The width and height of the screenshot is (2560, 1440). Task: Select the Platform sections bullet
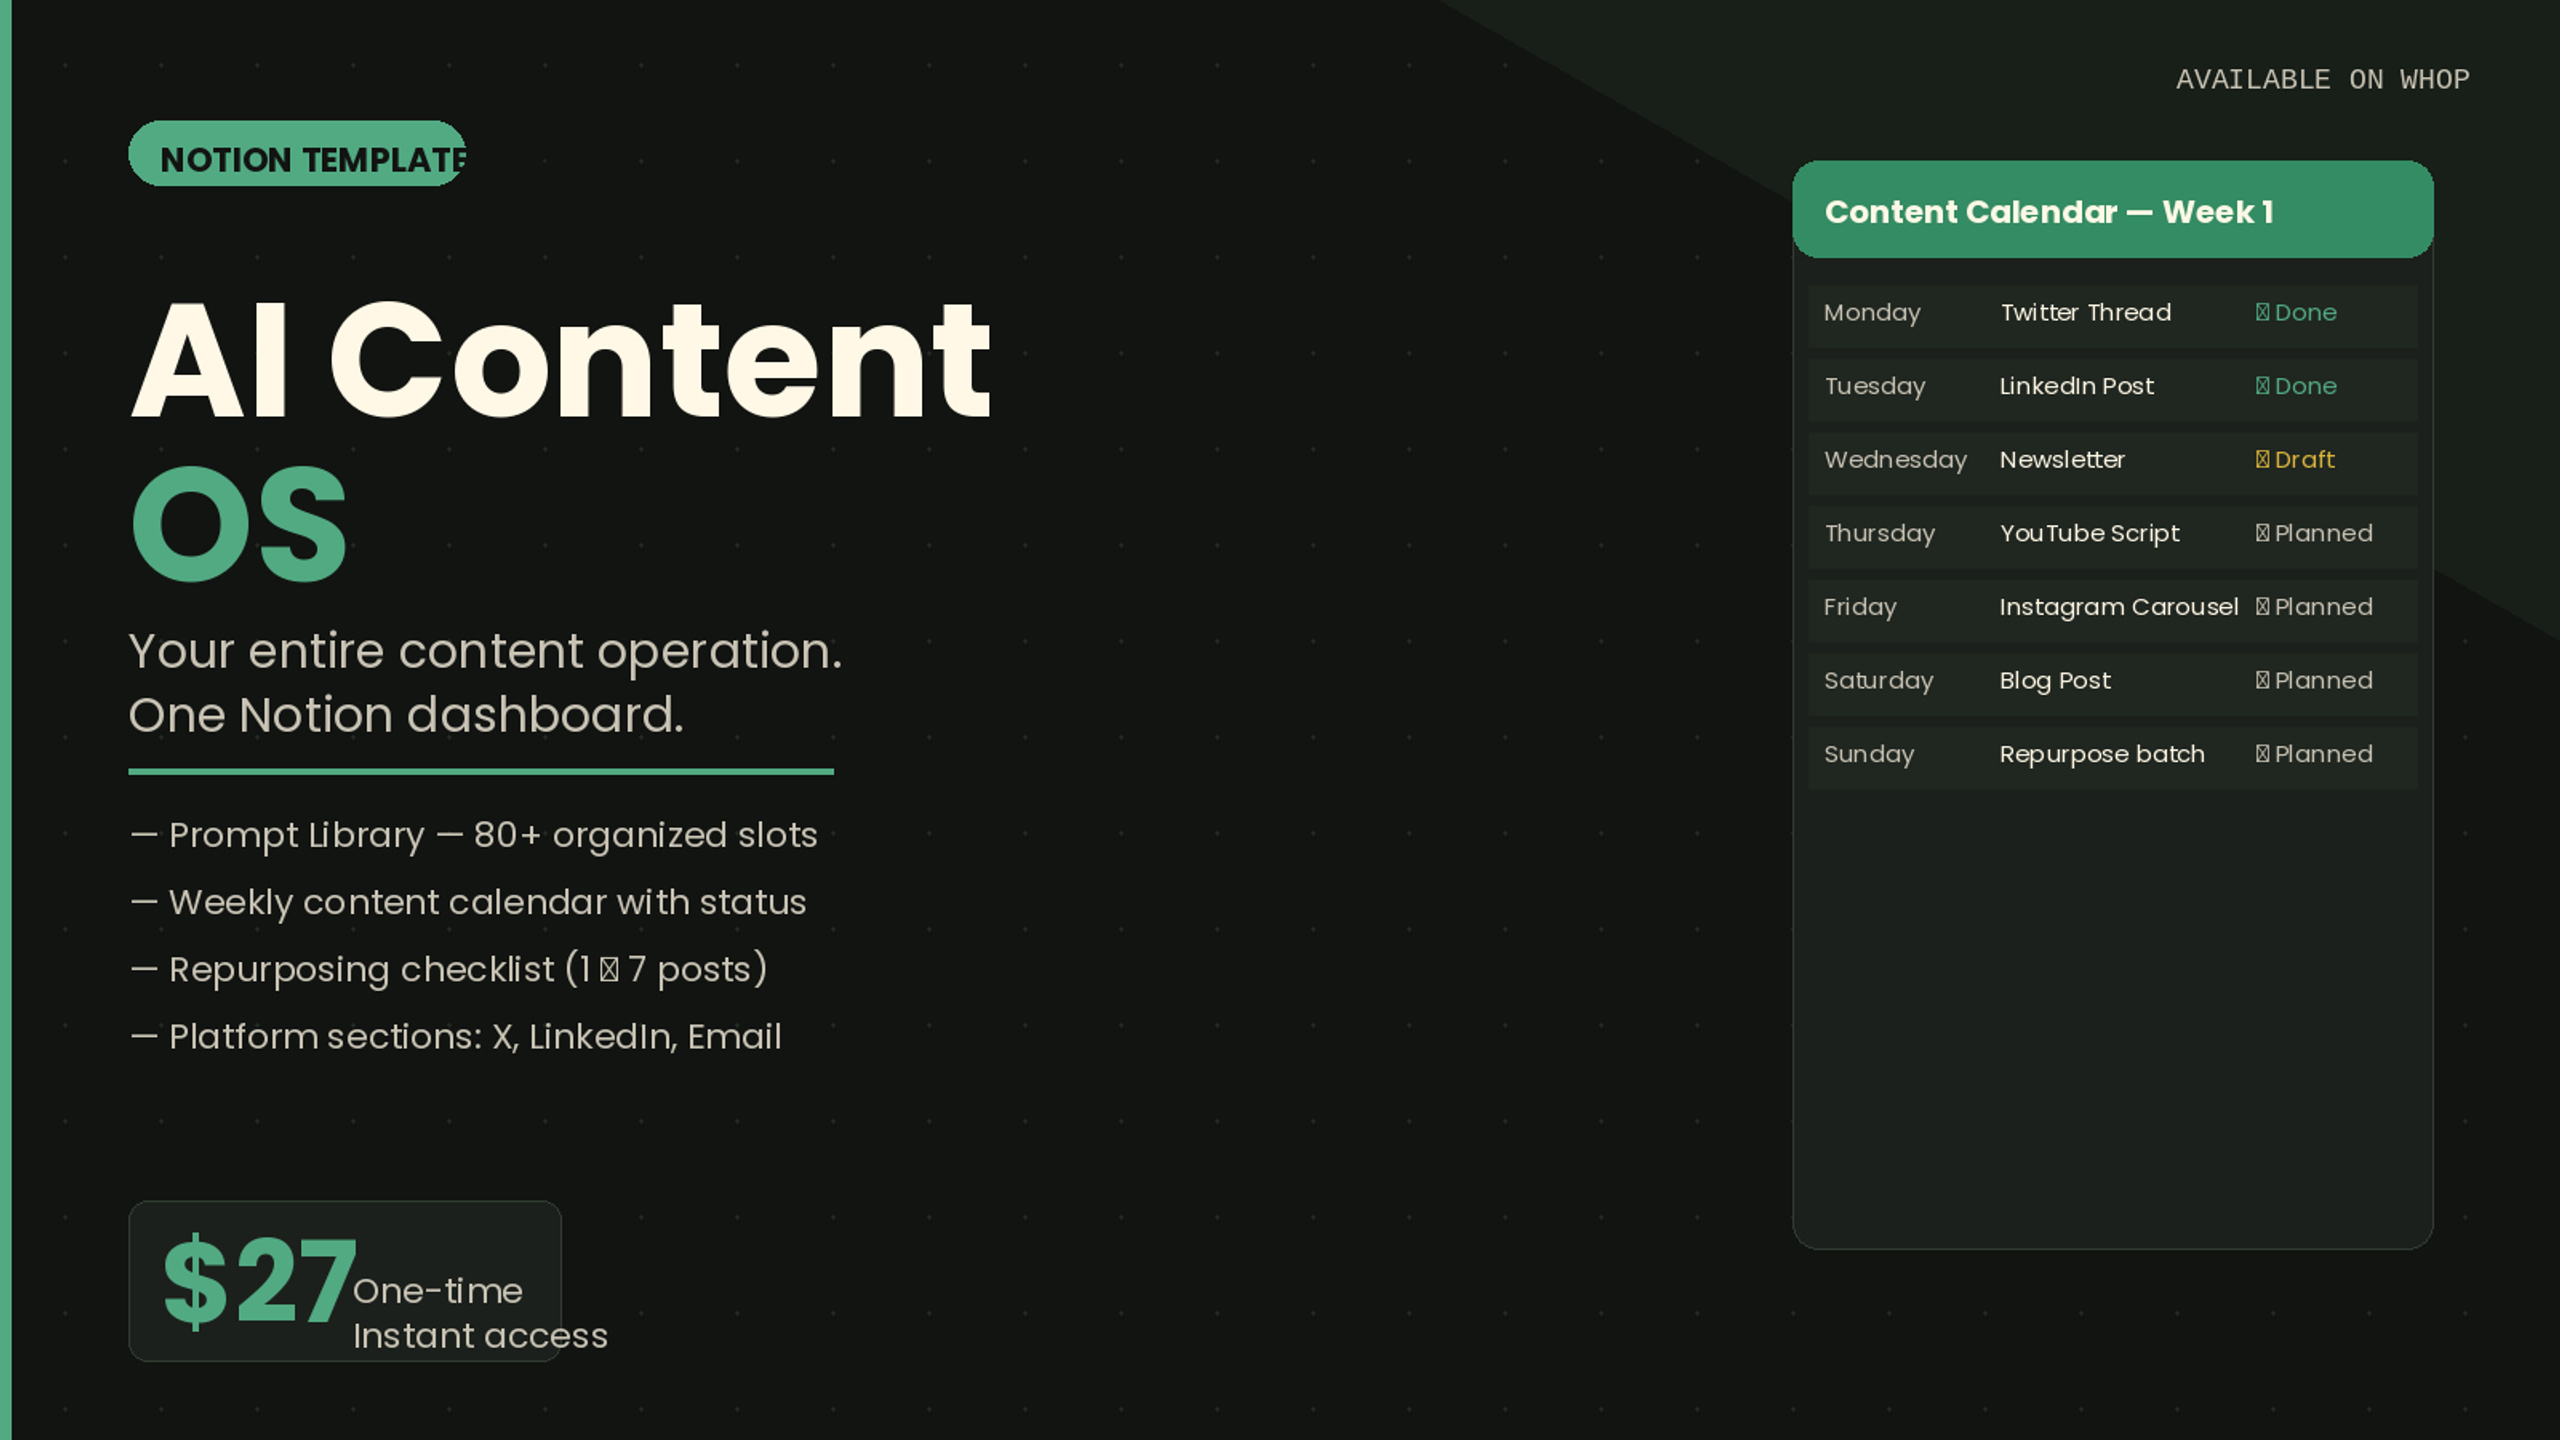pos(455,1037)
